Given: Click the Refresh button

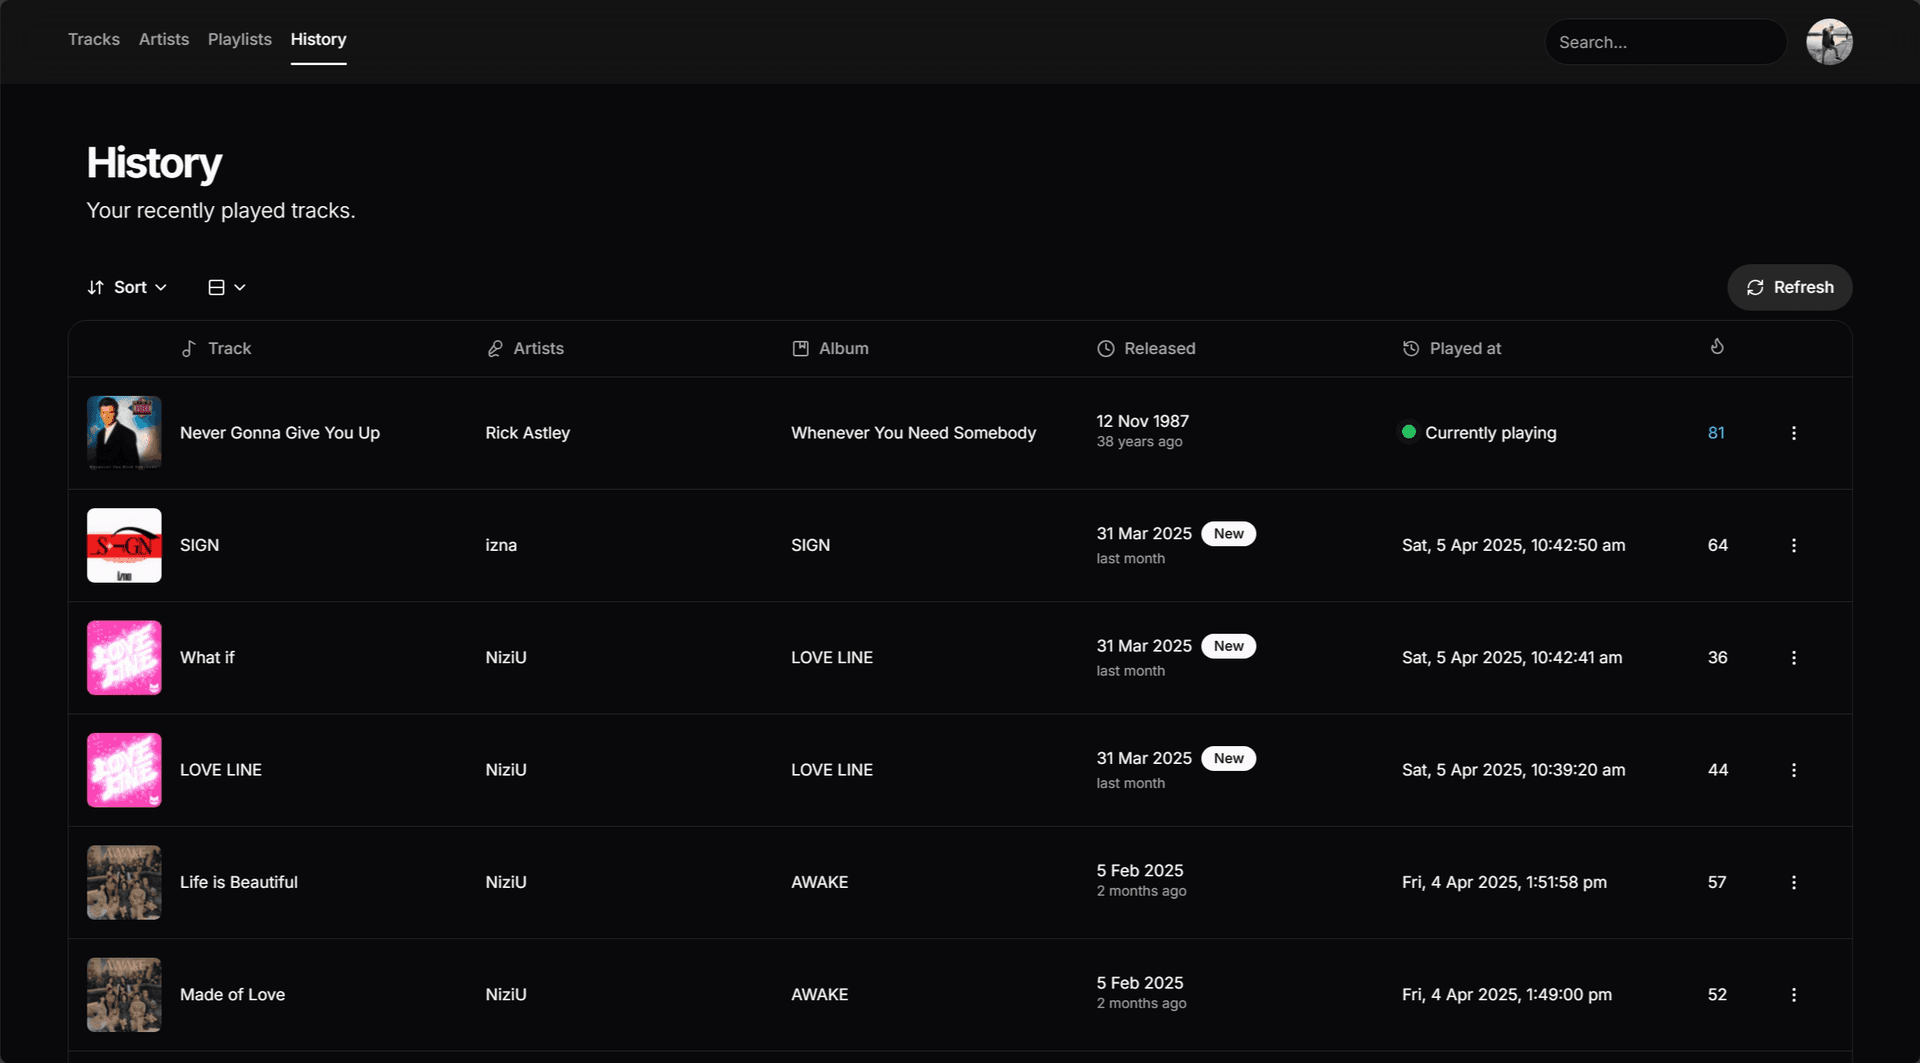Looking at the screenshot, I should tap(1789, 287).
